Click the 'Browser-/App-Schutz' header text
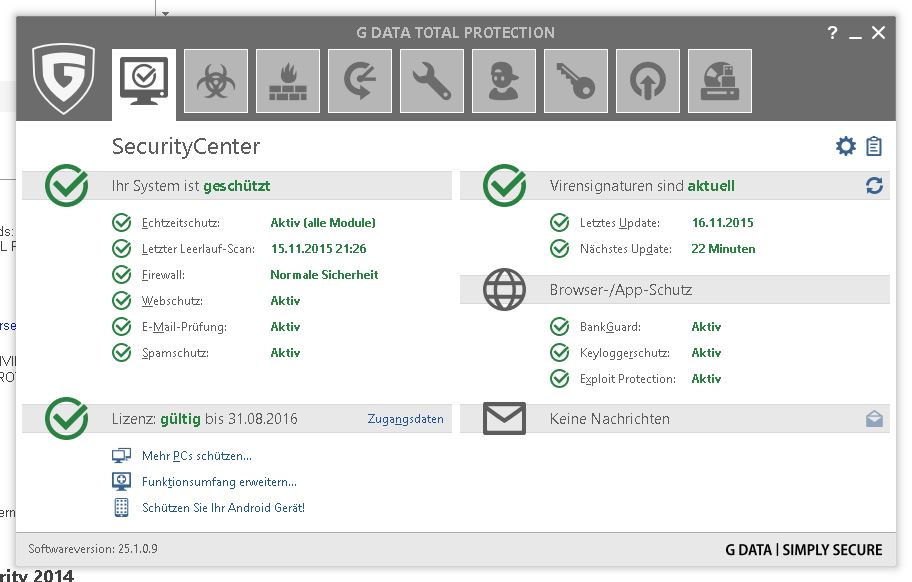Viewport: 912px width, 582px height. click(x=621, y=290)
